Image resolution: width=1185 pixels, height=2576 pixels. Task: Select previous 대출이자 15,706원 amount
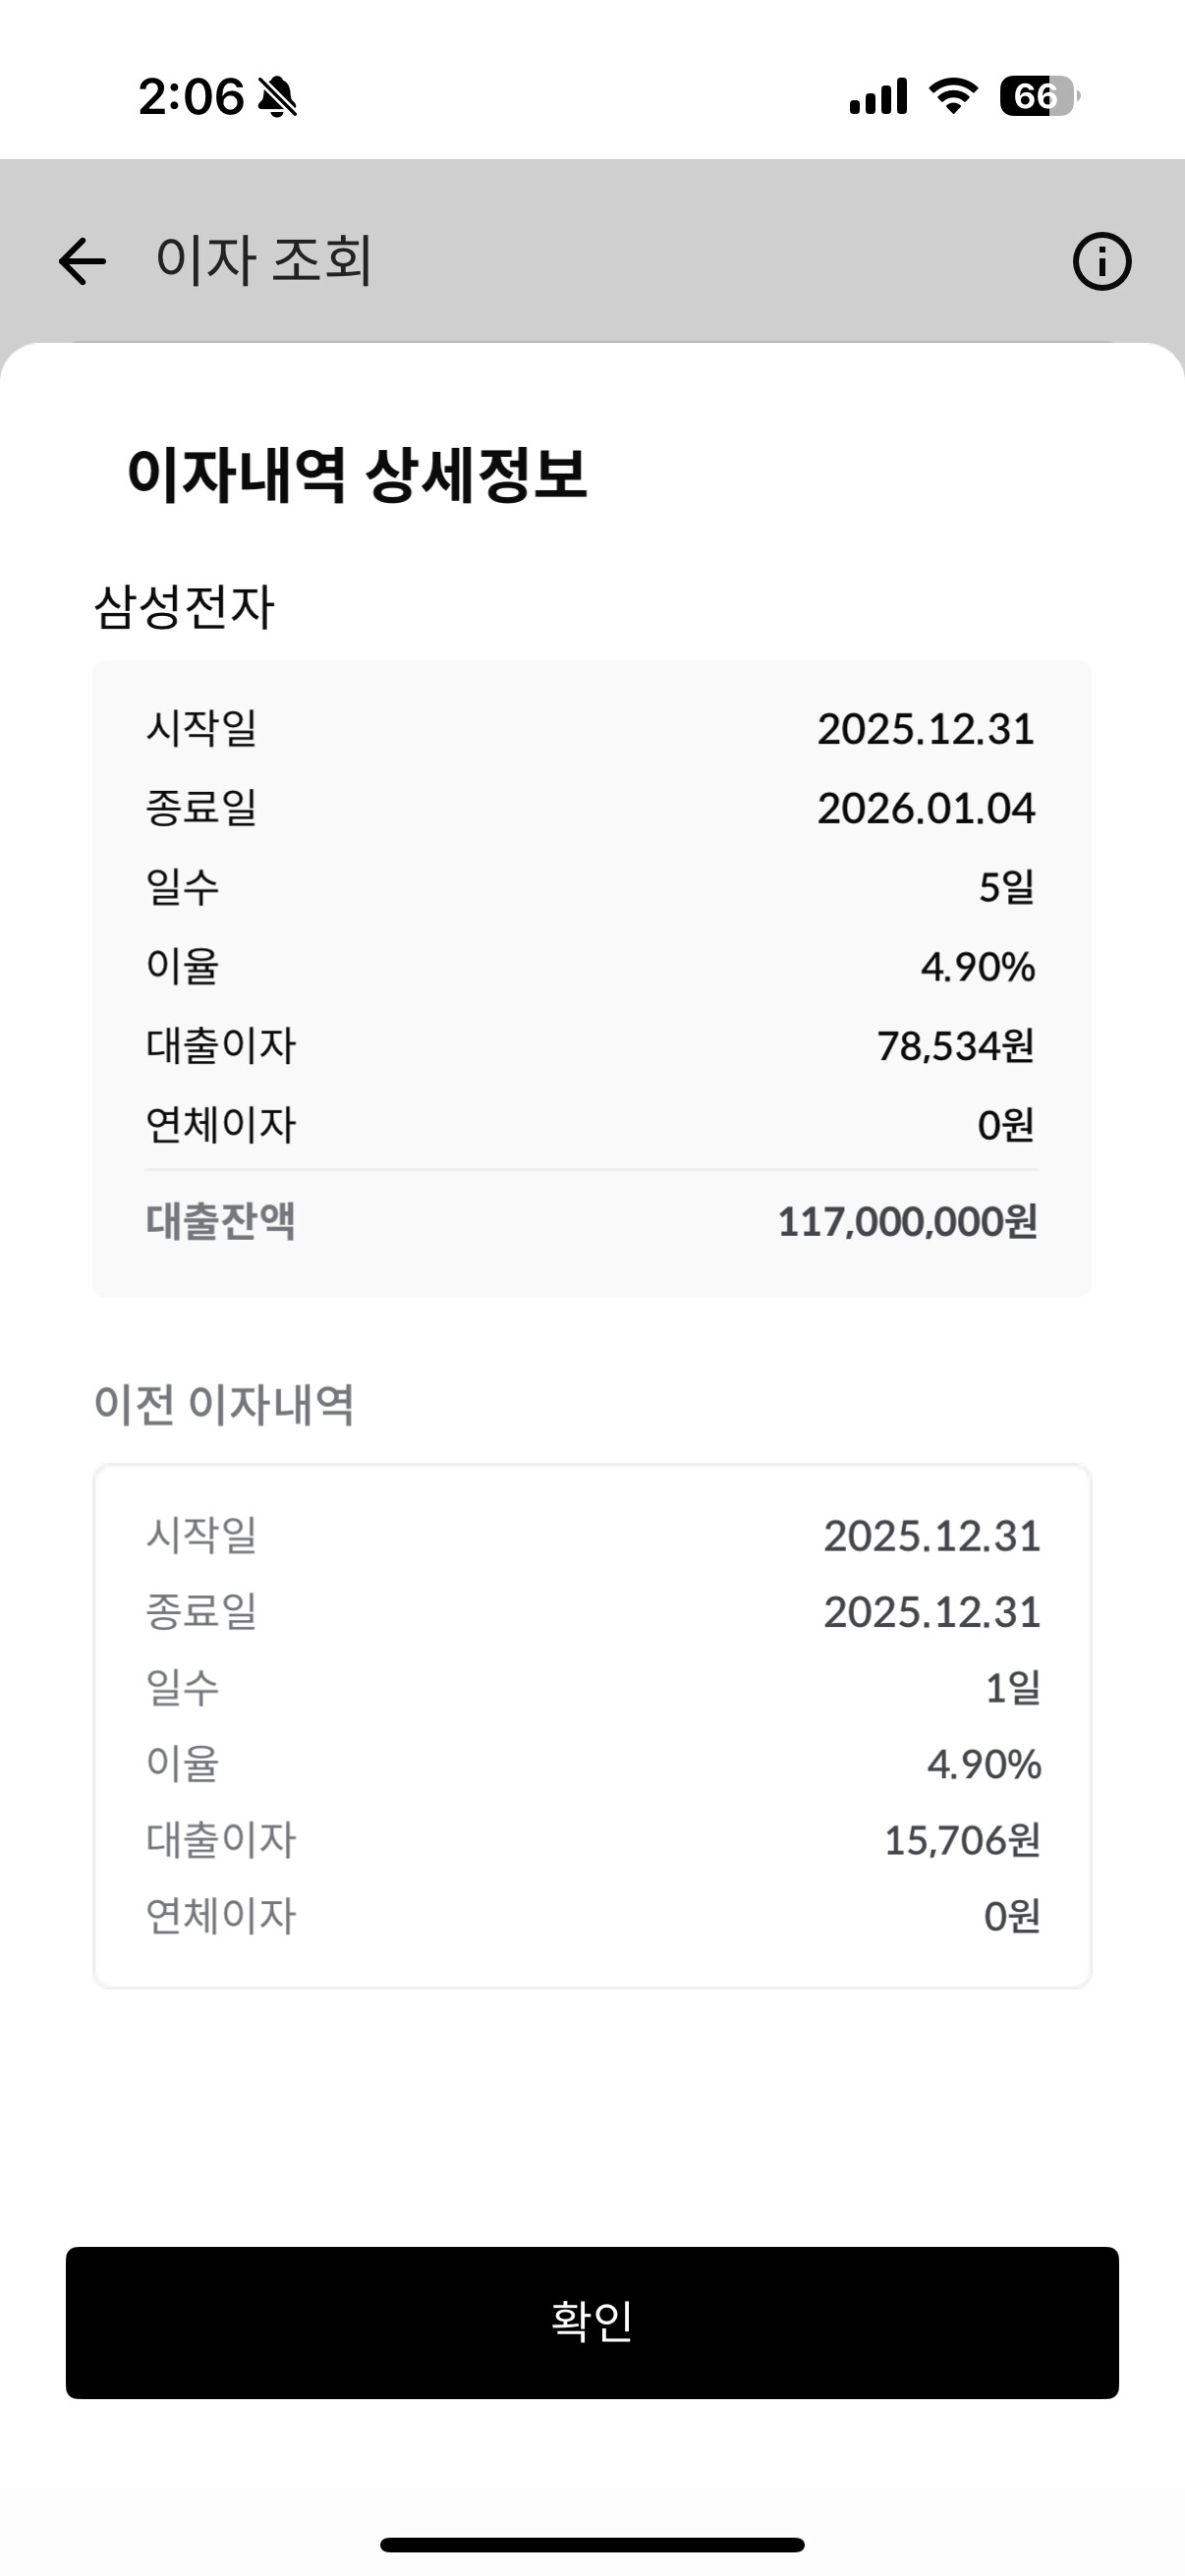(x=962, y=1840)
